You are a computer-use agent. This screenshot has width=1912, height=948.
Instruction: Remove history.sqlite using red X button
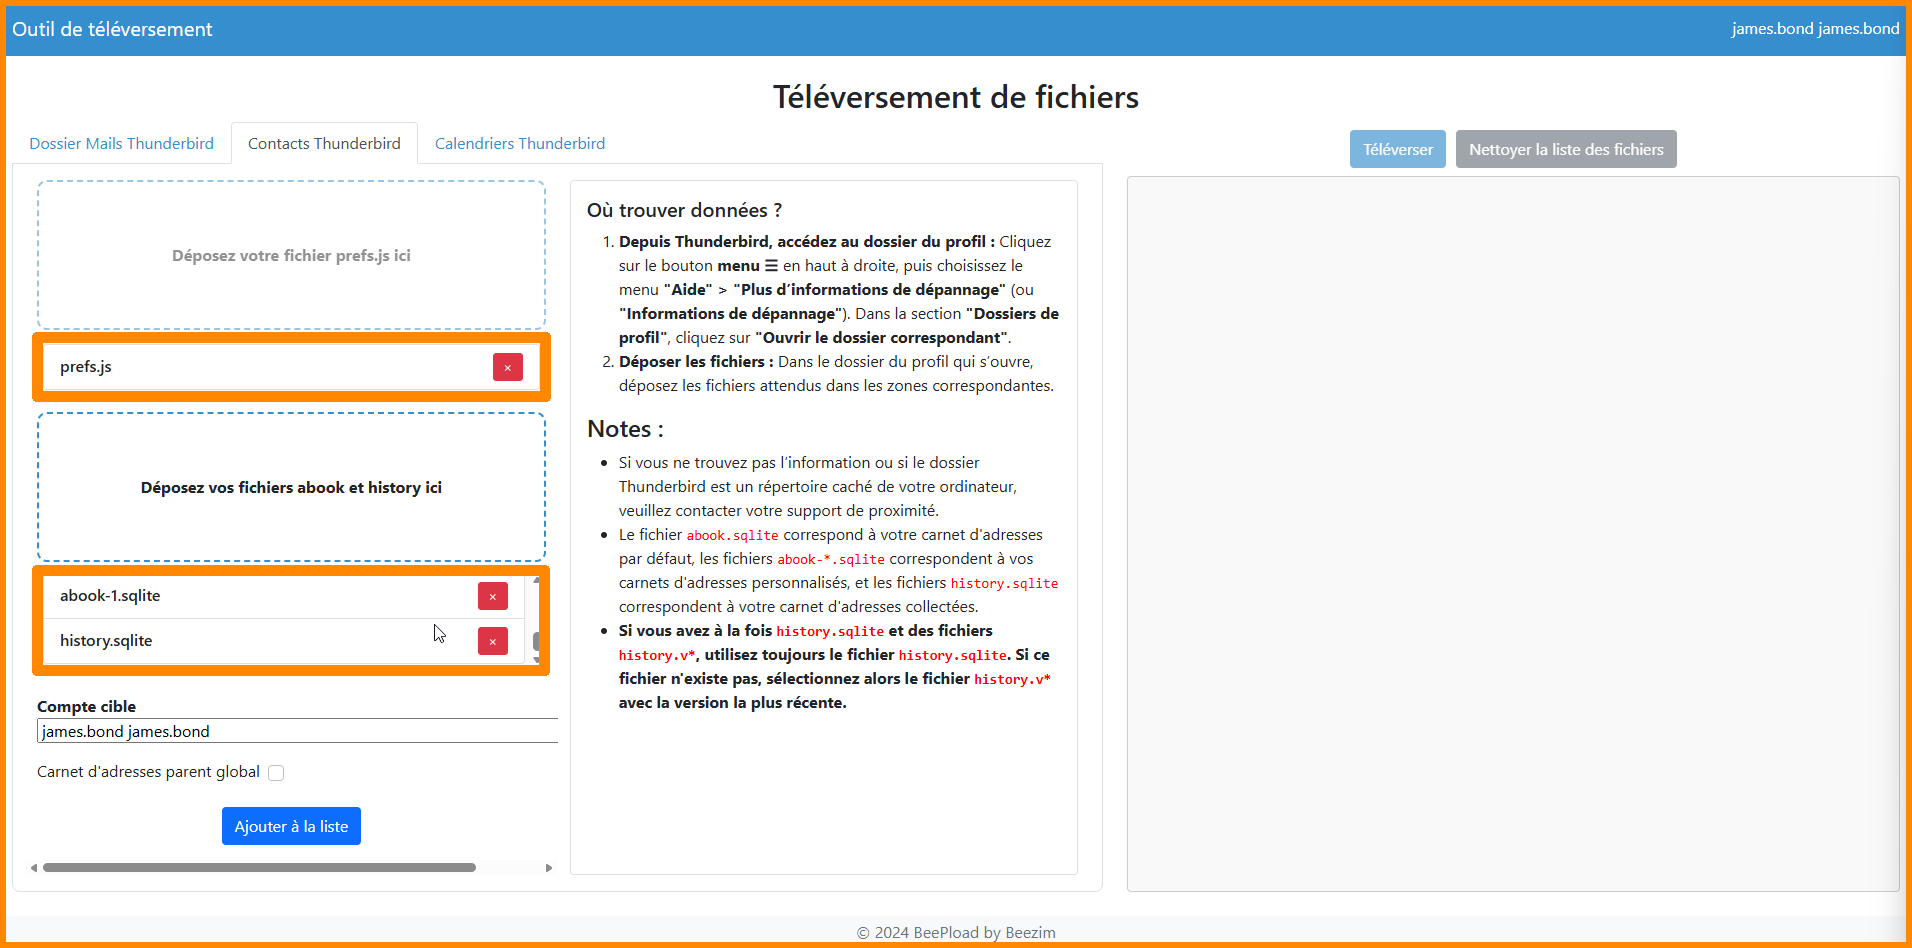click(492, 641)
